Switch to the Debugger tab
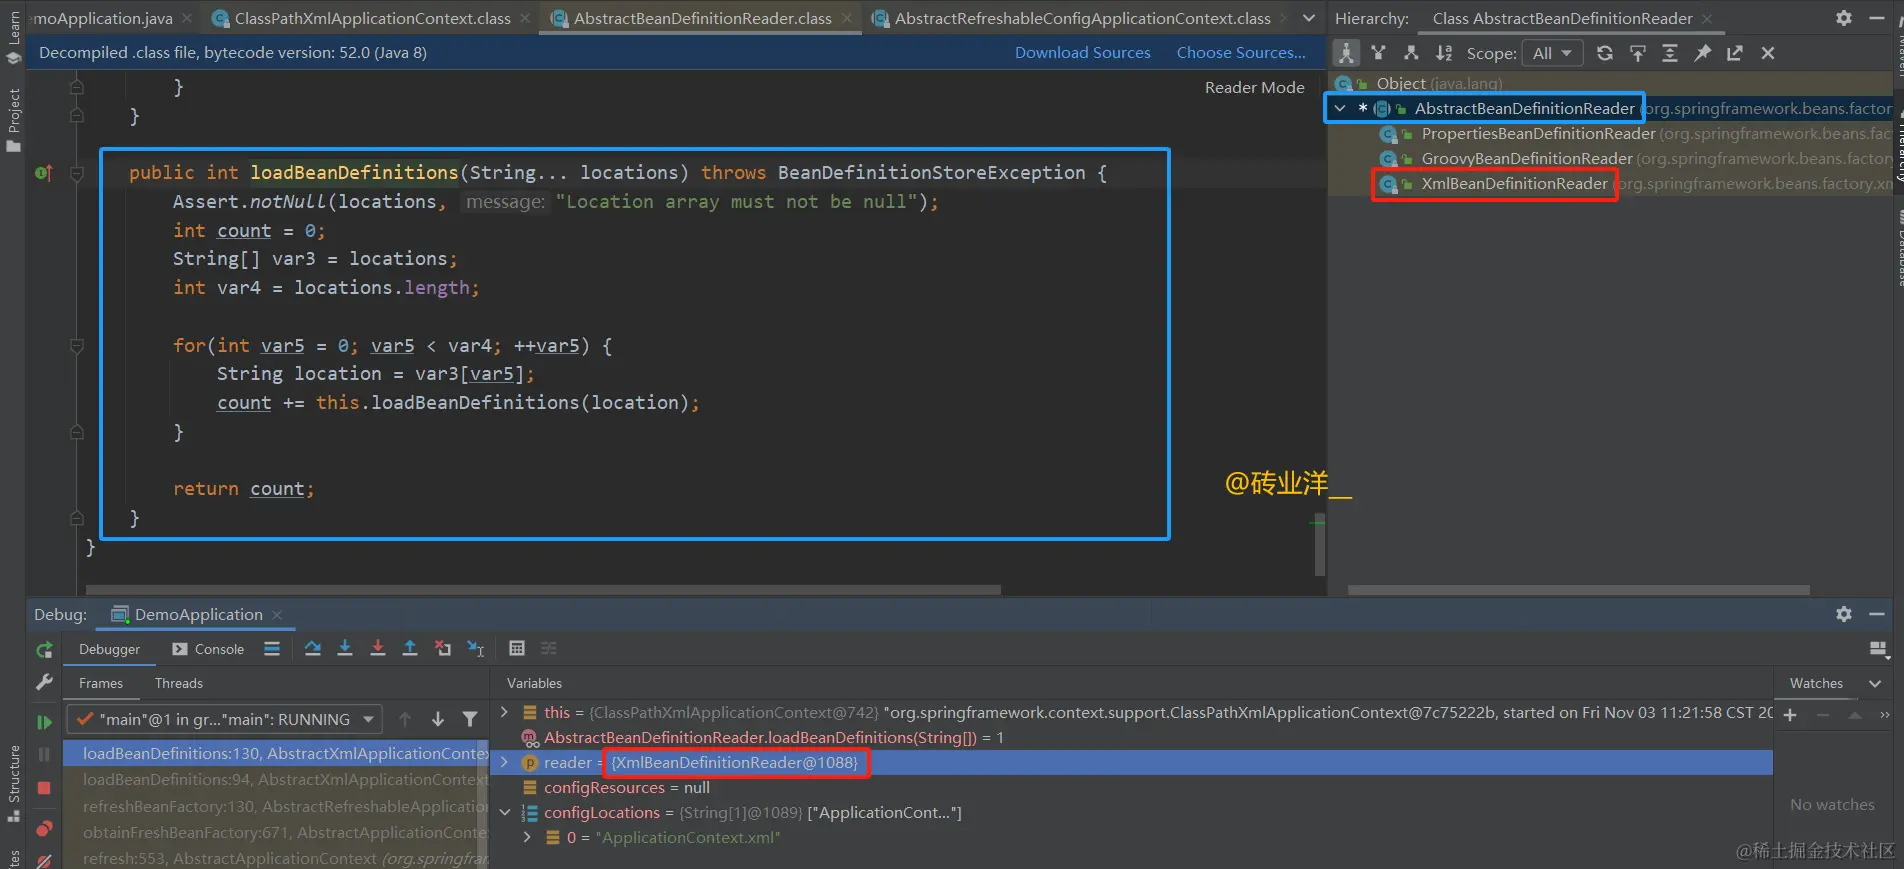 tap(110, 649)
